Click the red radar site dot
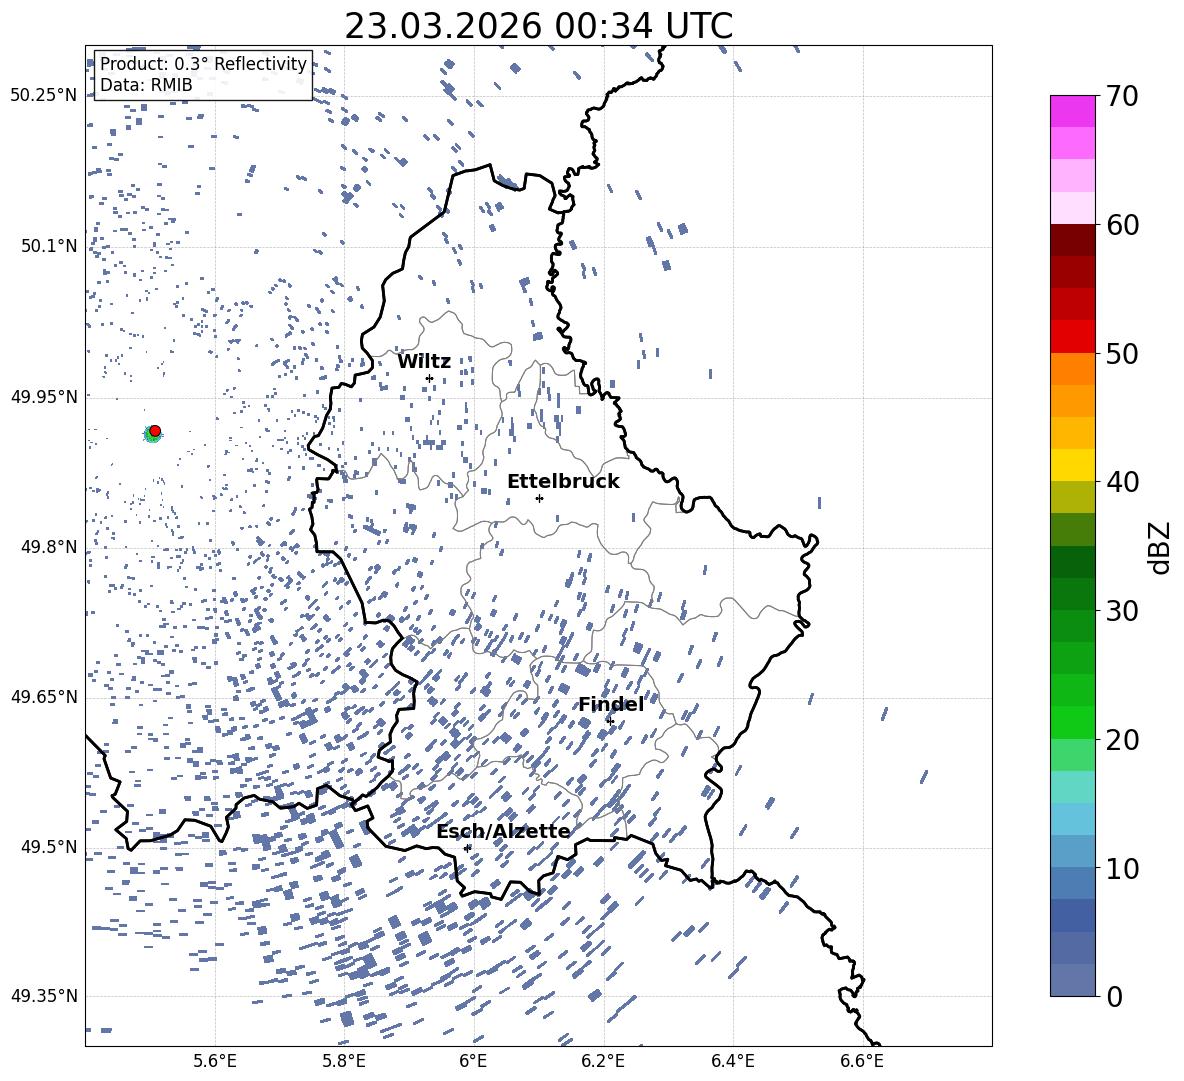Image resolution: width=1184 pixels, height=1081 pixels. click(x=155, y=431)
